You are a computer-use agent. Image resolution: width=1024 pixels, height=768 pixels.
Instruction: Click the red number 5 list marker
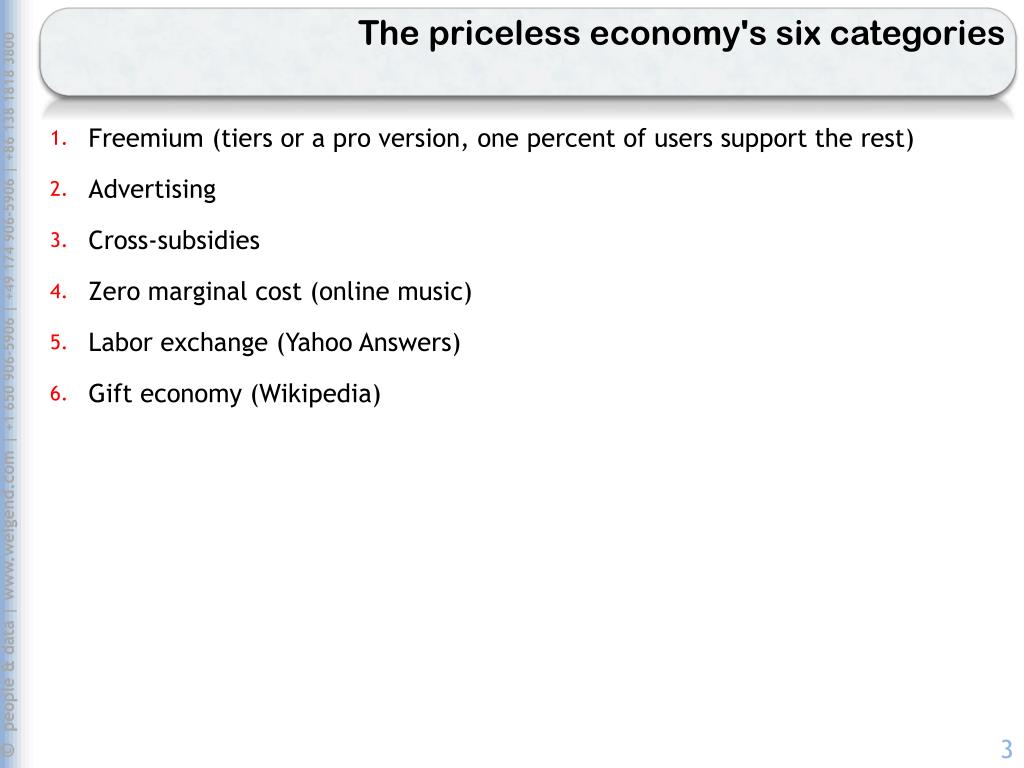point(59,342)
